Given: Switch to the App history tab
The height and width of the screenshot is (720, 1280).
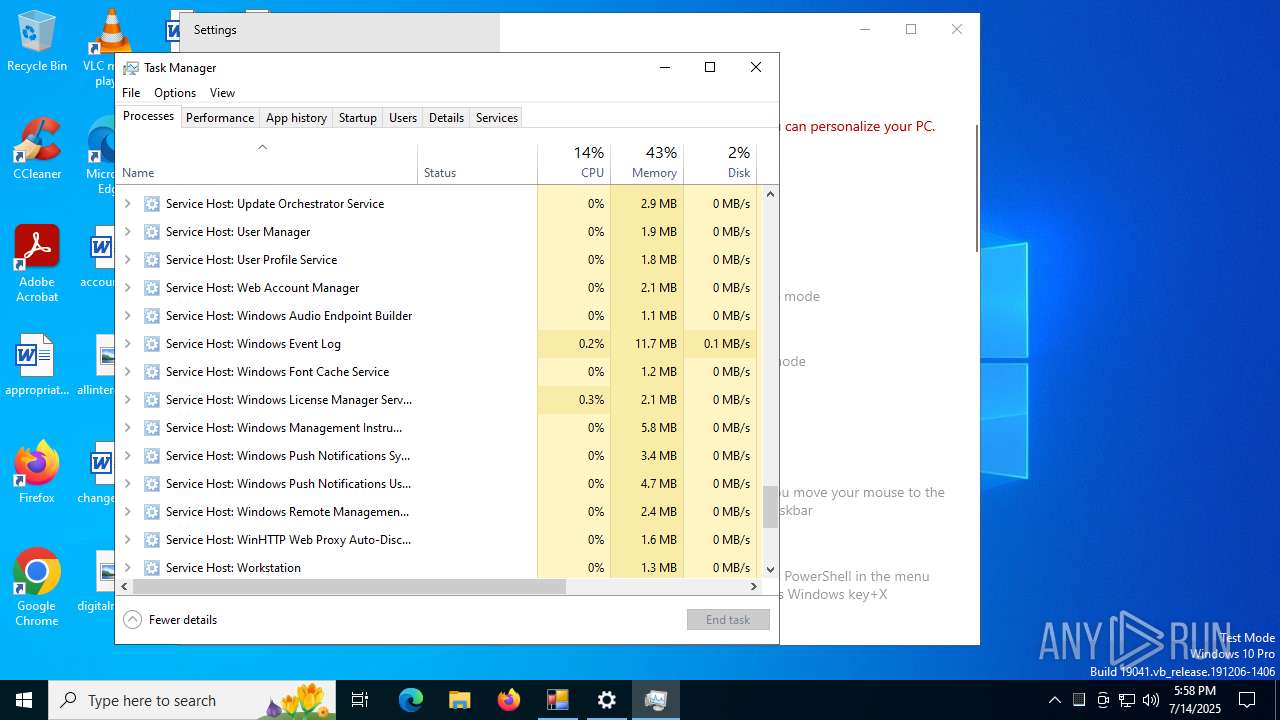Looking at the screenshot, I should pyautogui.click(x=296, y=118).
